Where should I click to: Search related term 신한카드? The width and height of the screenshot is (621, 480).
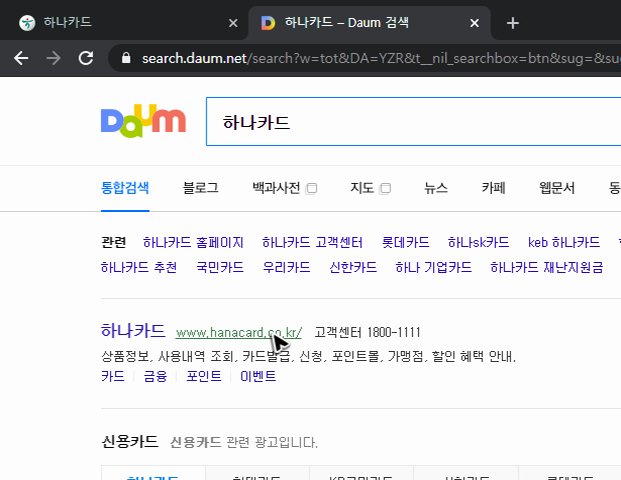pos(353,267)
